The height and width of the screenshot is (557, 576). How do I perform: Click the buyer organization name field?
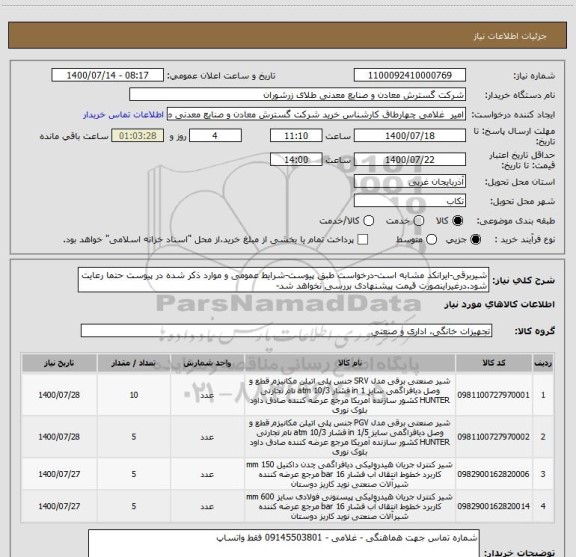click(297, 95)
